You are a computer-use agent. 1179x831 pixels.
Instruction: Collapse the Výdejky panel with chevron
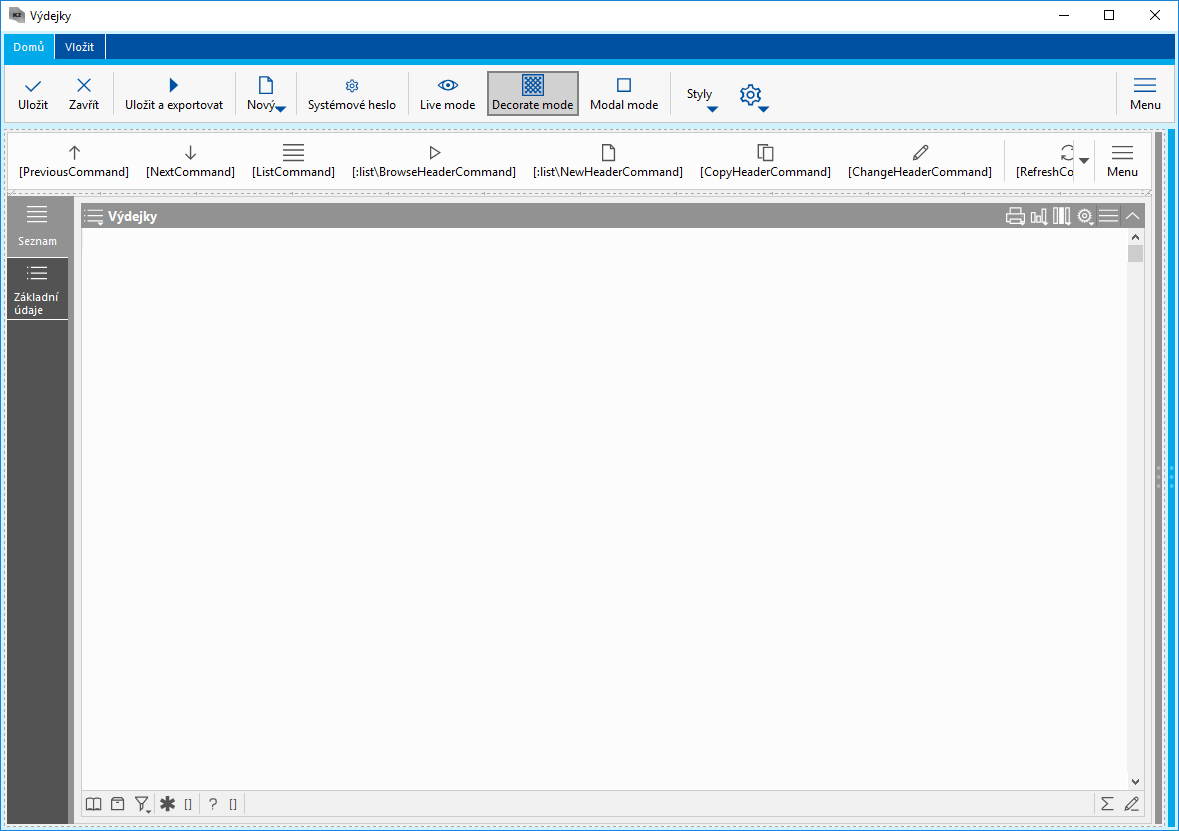1132,217
